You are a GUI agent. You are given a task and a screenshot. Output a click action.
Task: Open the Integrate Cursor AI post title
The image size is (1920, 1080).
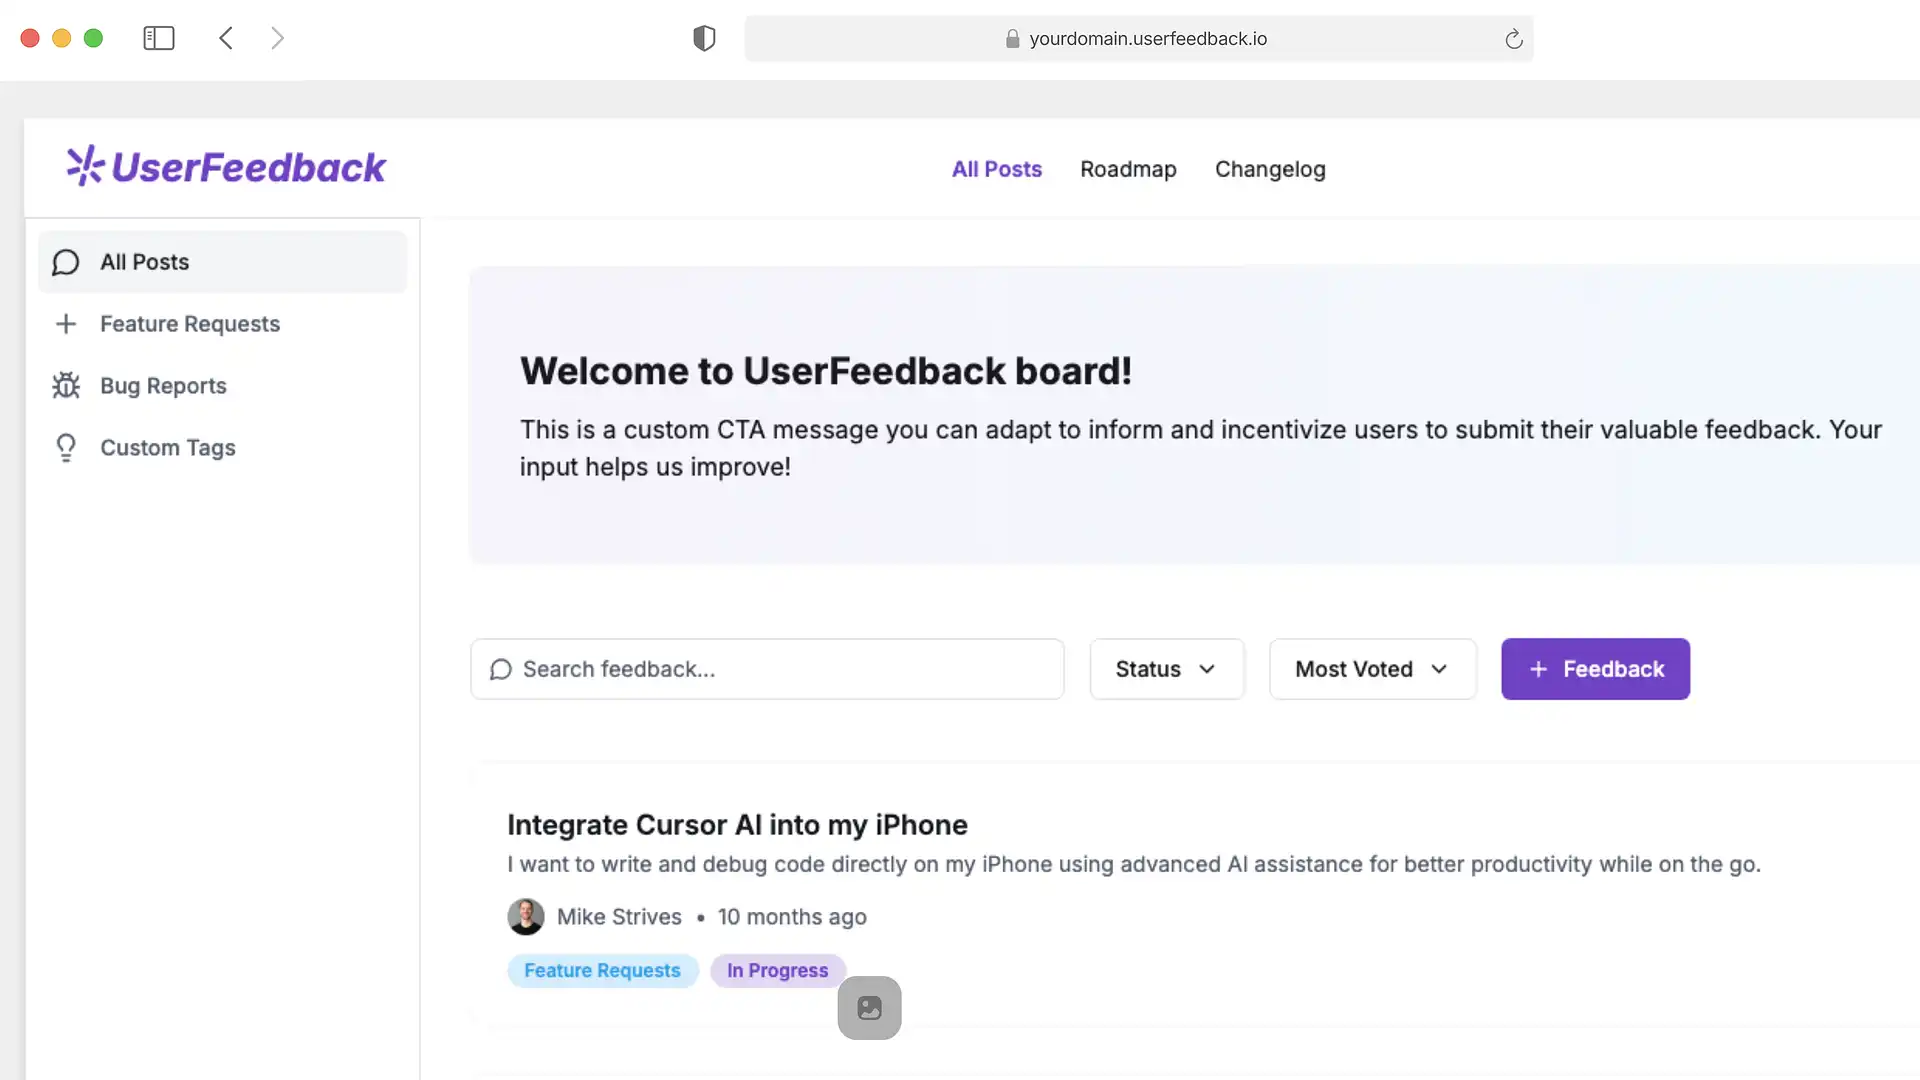click(x=737, y=825)
